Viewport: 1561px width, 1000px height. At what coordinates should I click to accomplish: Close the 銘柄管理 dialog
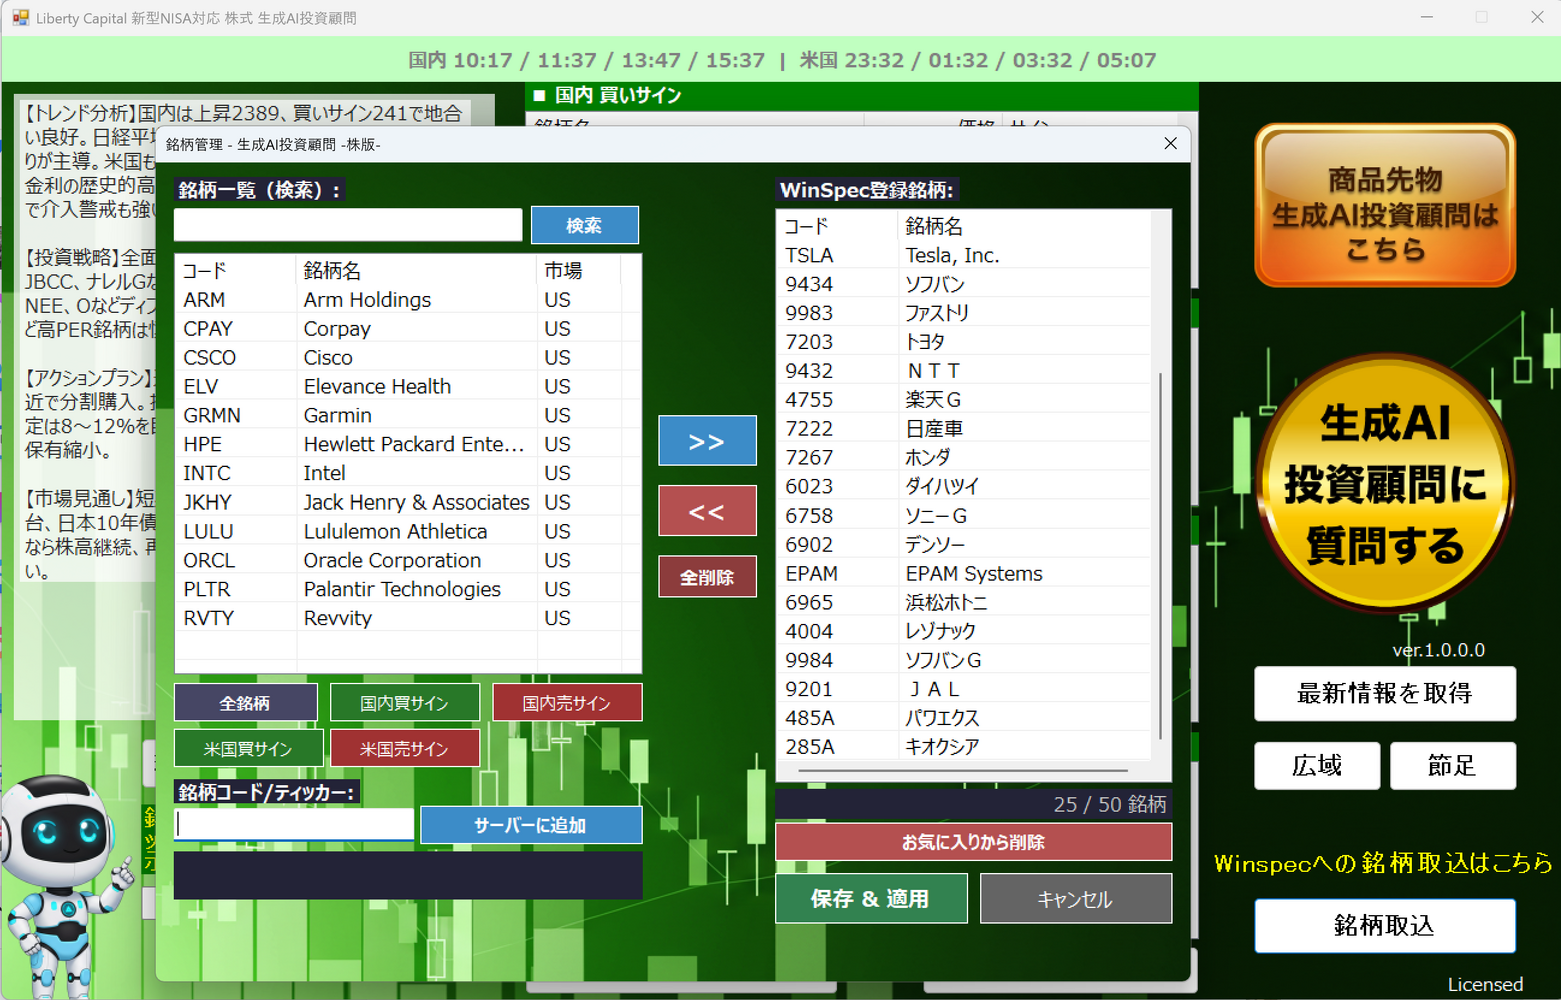(1170, 144)
